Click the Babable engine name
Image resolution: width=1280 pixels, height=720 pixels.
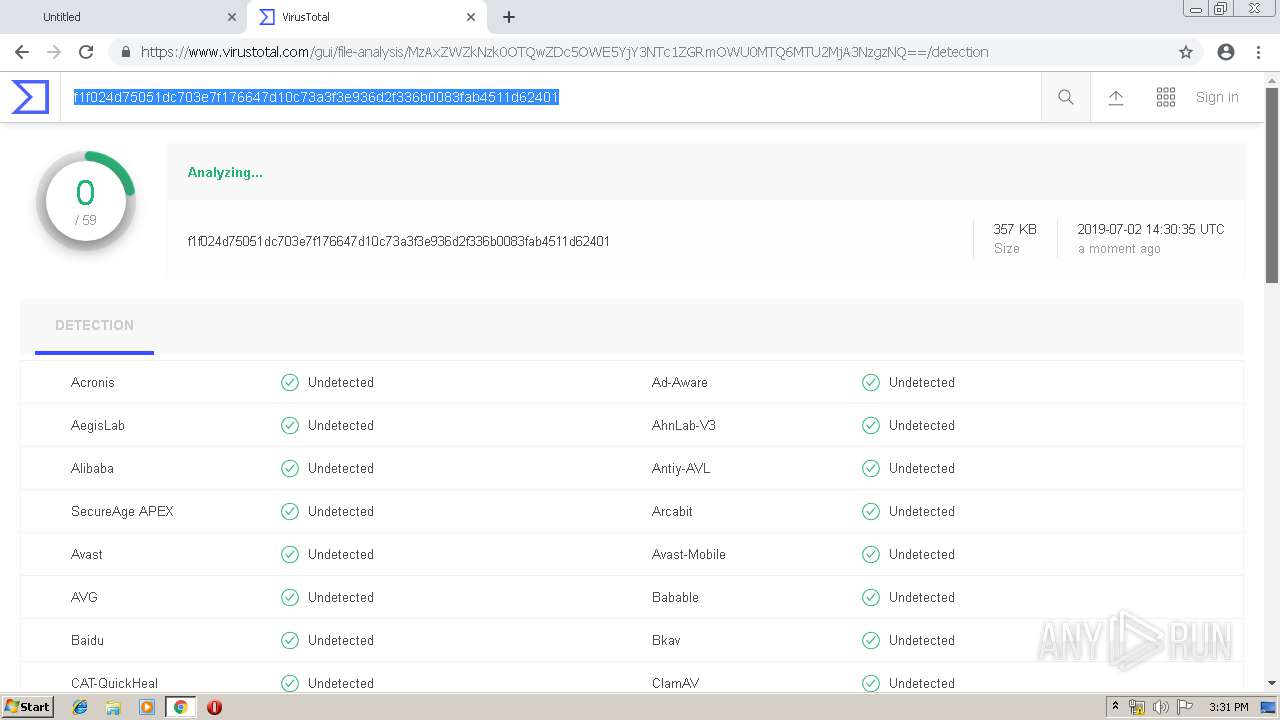[675, 597]
